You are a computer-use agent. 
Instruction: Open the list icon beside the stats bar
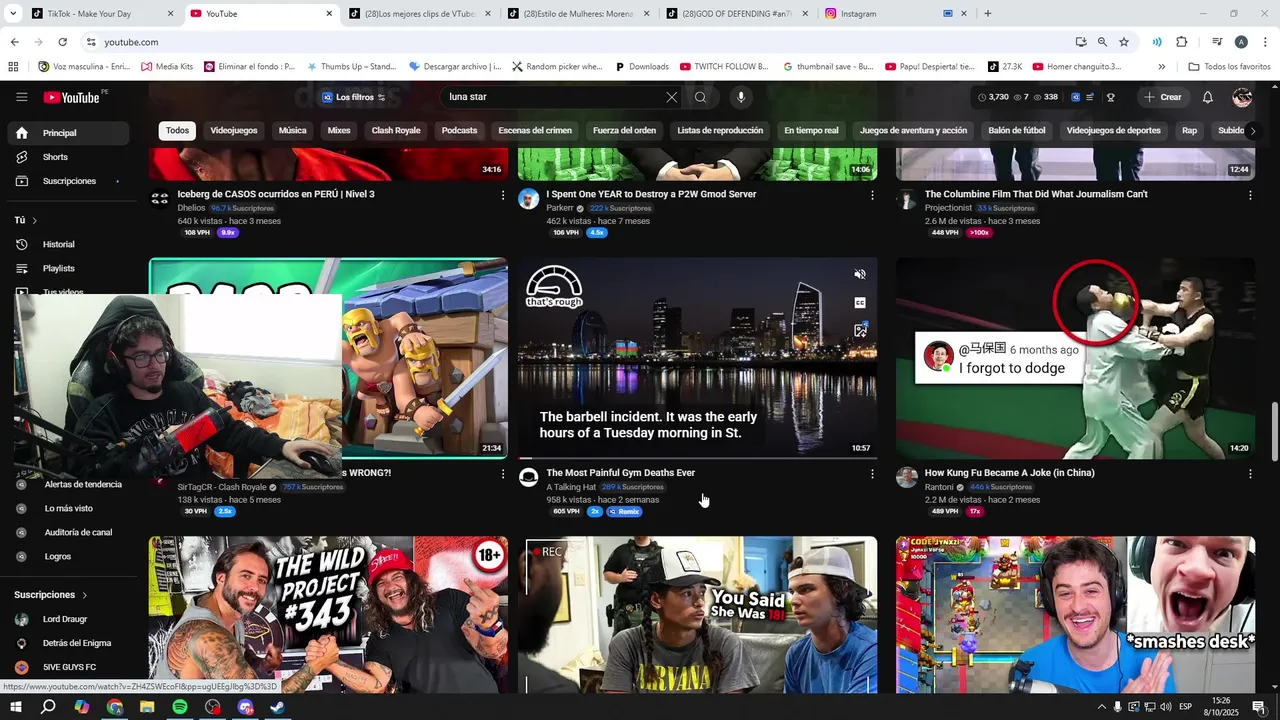tap(1090, 97)
